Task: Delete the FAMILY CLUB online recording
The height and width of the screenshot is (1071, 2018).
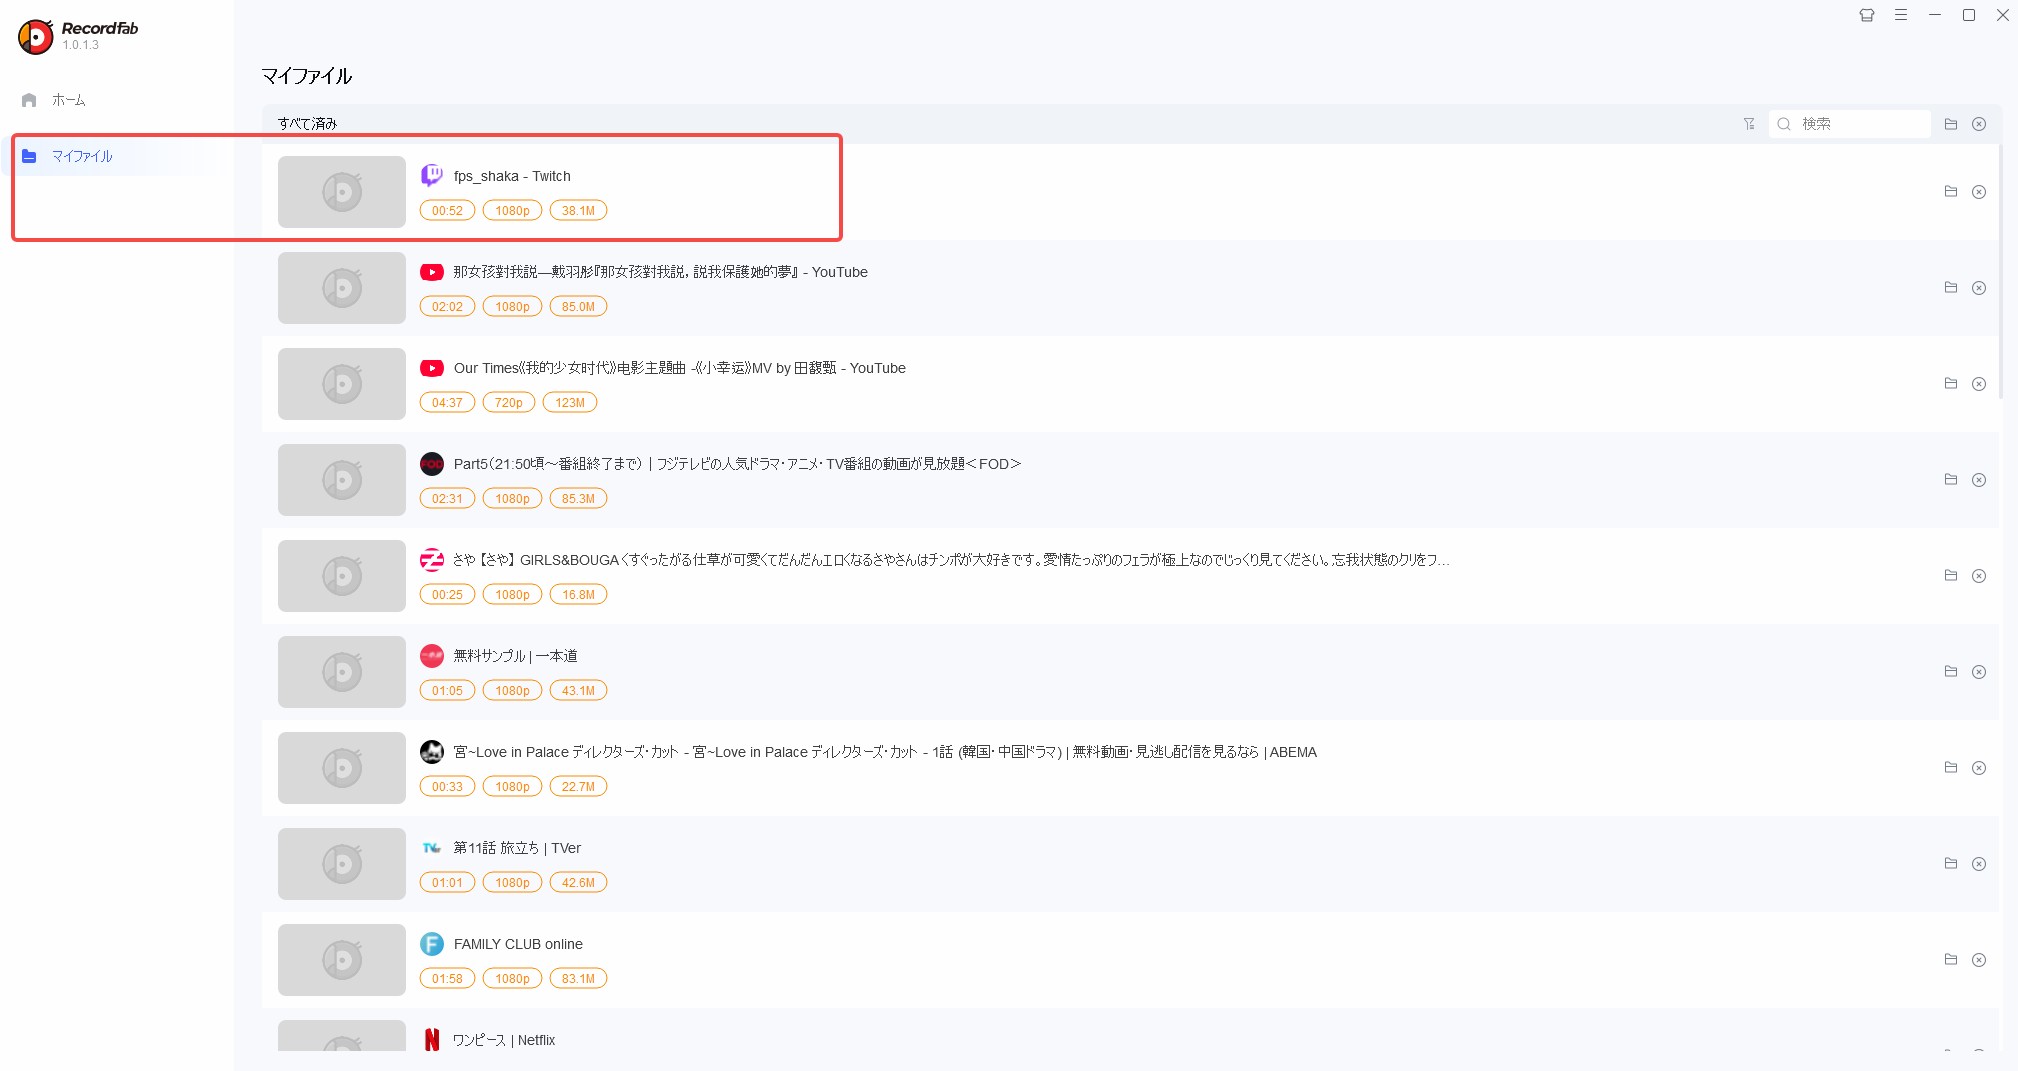Action: [1979, 960]
